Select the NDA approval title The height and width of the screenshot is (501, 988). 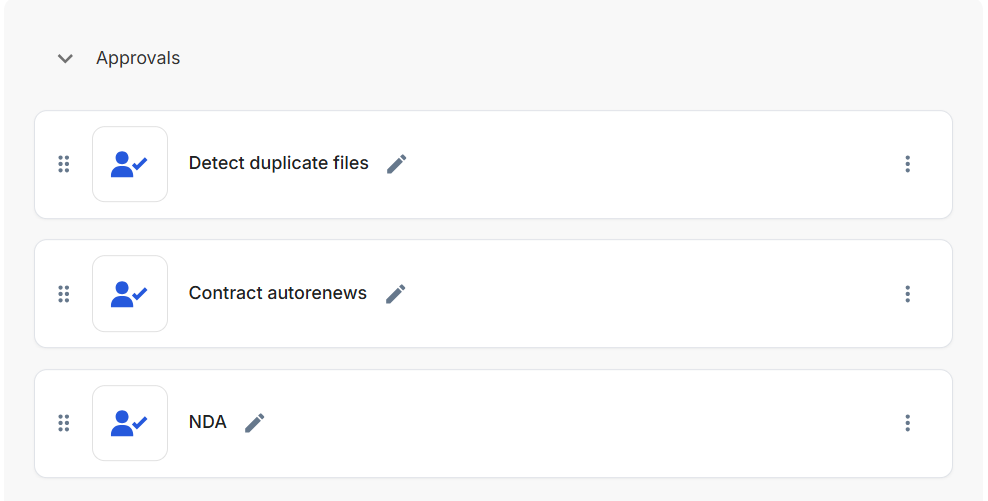click(207, 422)
